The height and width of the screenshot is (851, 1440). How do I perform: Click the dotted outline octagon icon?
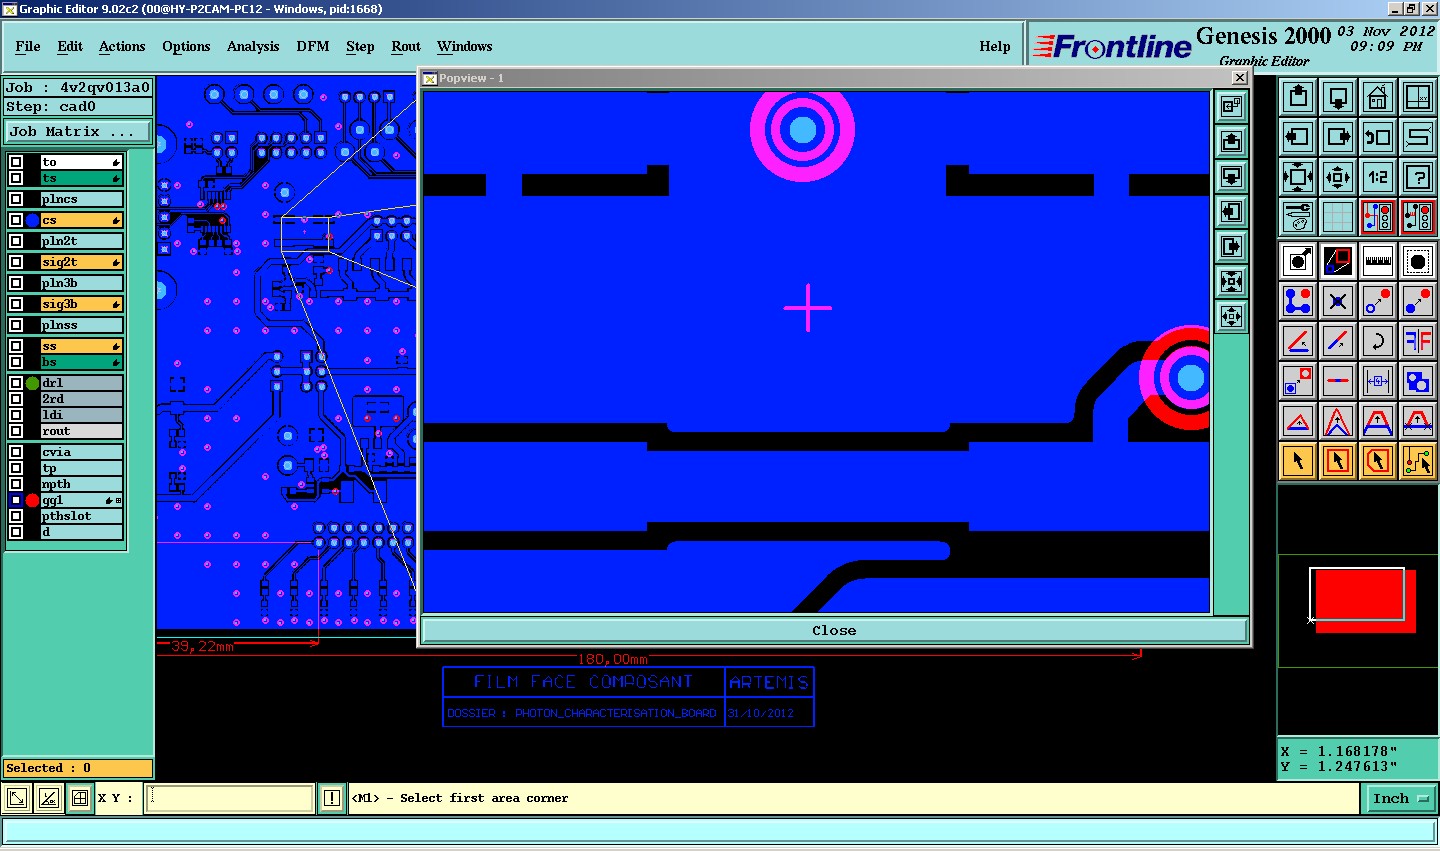tap(1418, 261)
